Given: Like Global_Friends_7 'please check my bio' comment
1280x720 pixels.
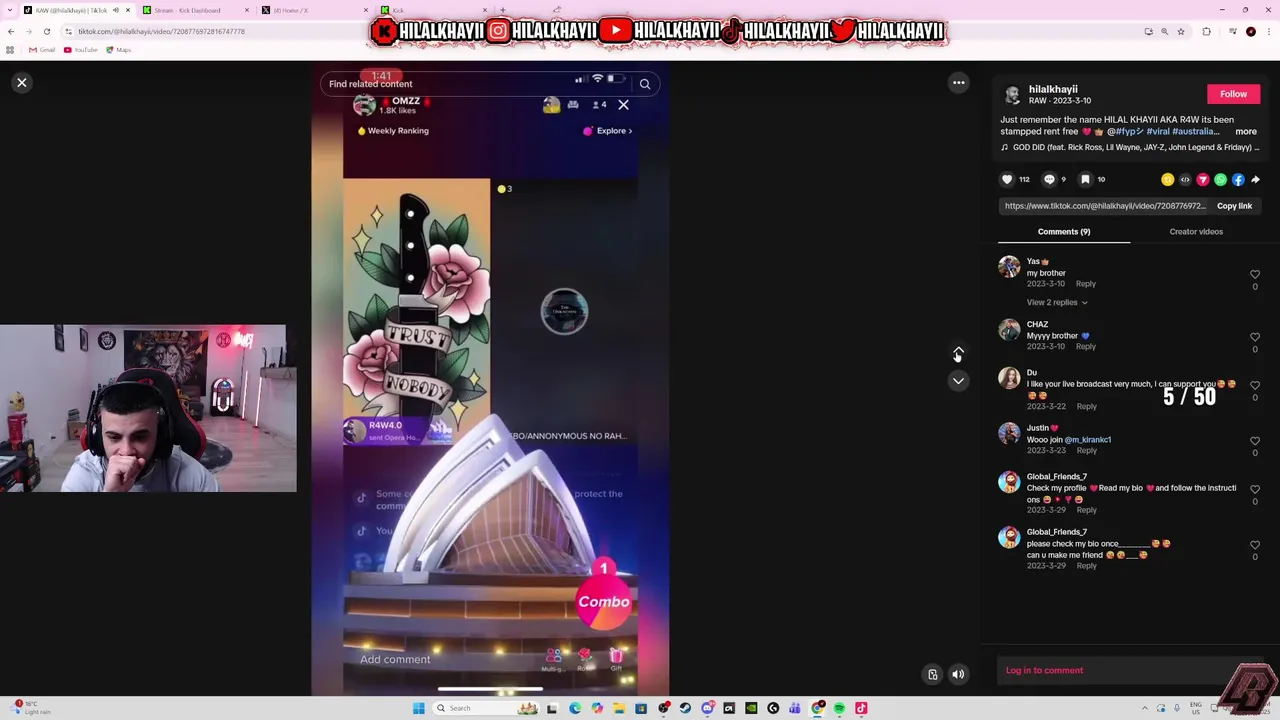Looking at the screenshot, I should click(x=1255, y=545).
